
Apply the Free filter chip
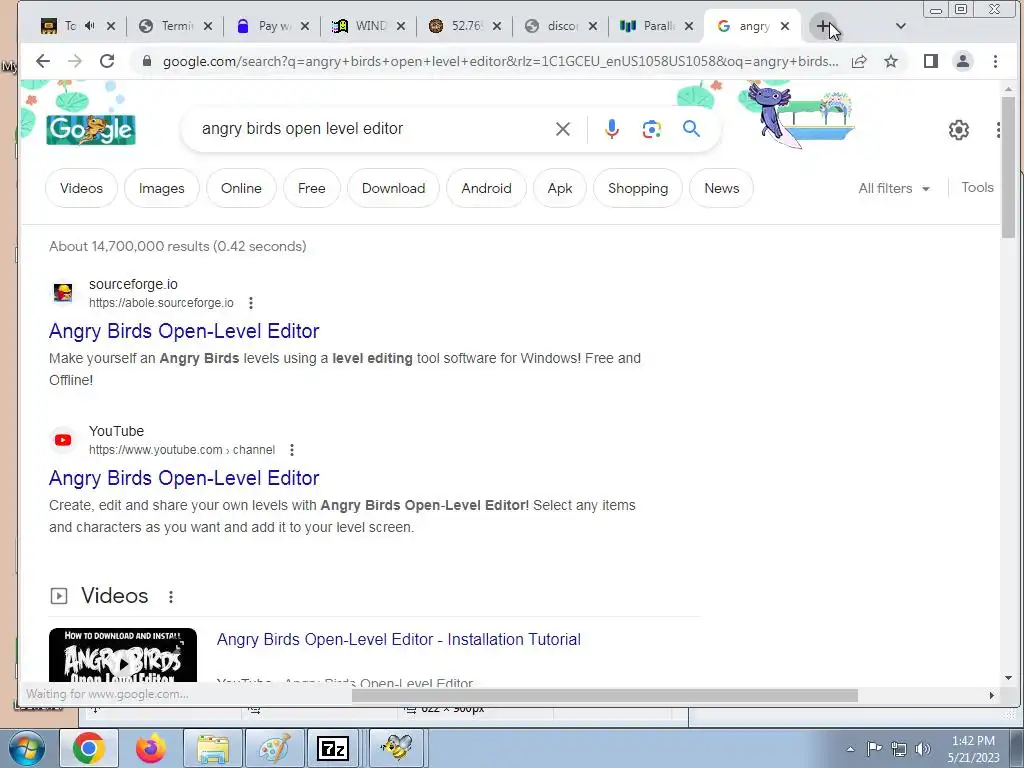[312, 188]
